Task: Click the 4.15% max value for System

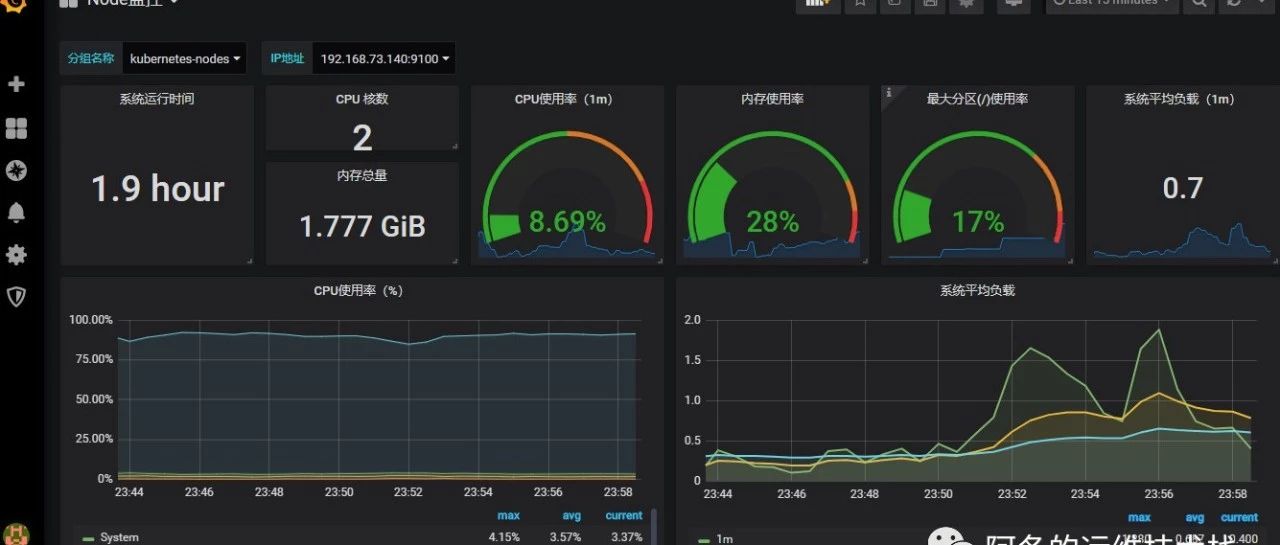Action: (x=504, y=538)
